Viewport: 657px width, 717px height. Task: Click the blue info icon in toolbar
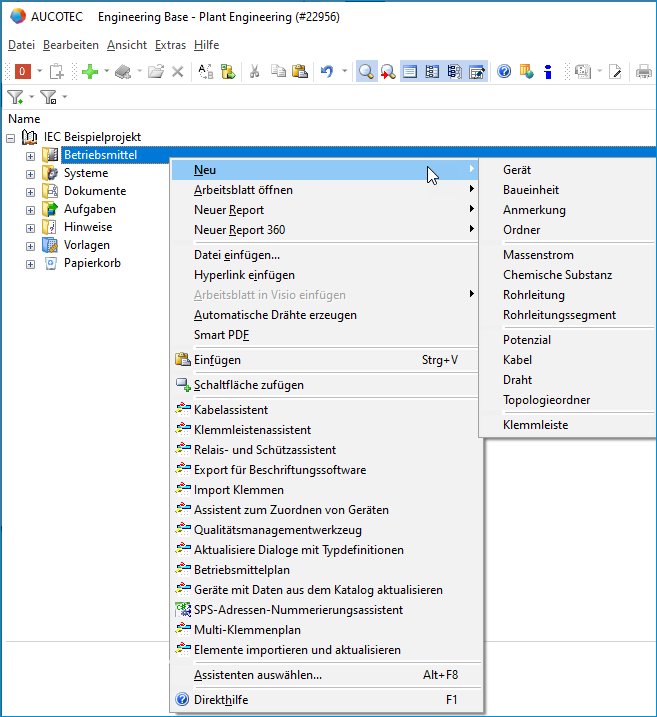[x=548, y=71]
